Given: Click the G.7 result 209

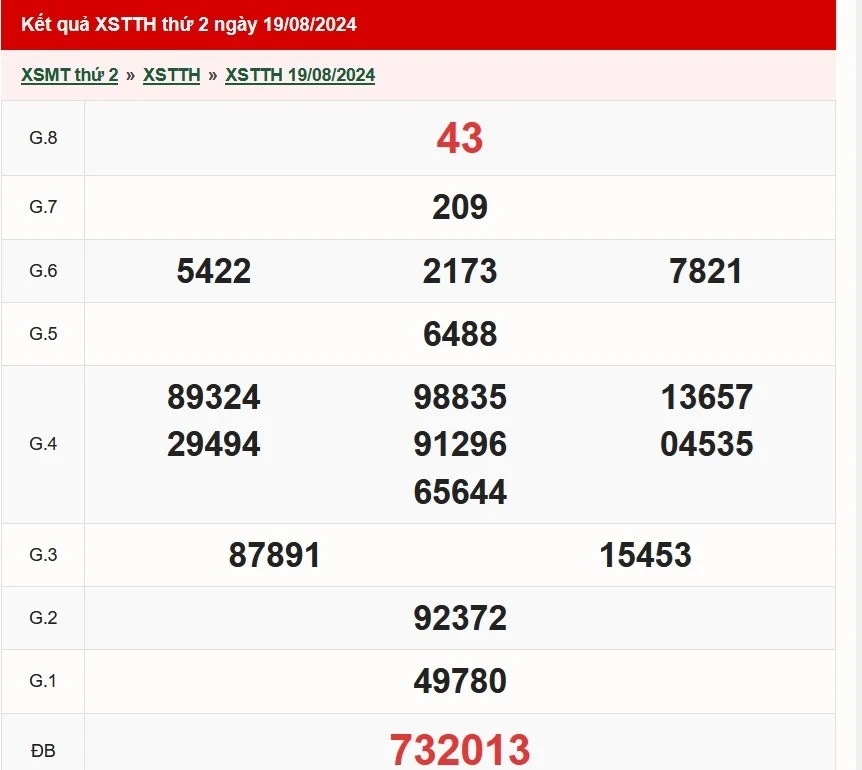Looking at the screenshot, I should 459,207.
